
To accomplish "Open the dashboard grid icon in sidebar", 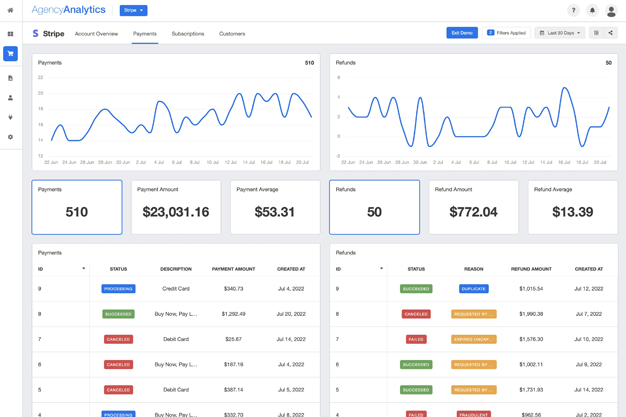I will coord(10,34).
